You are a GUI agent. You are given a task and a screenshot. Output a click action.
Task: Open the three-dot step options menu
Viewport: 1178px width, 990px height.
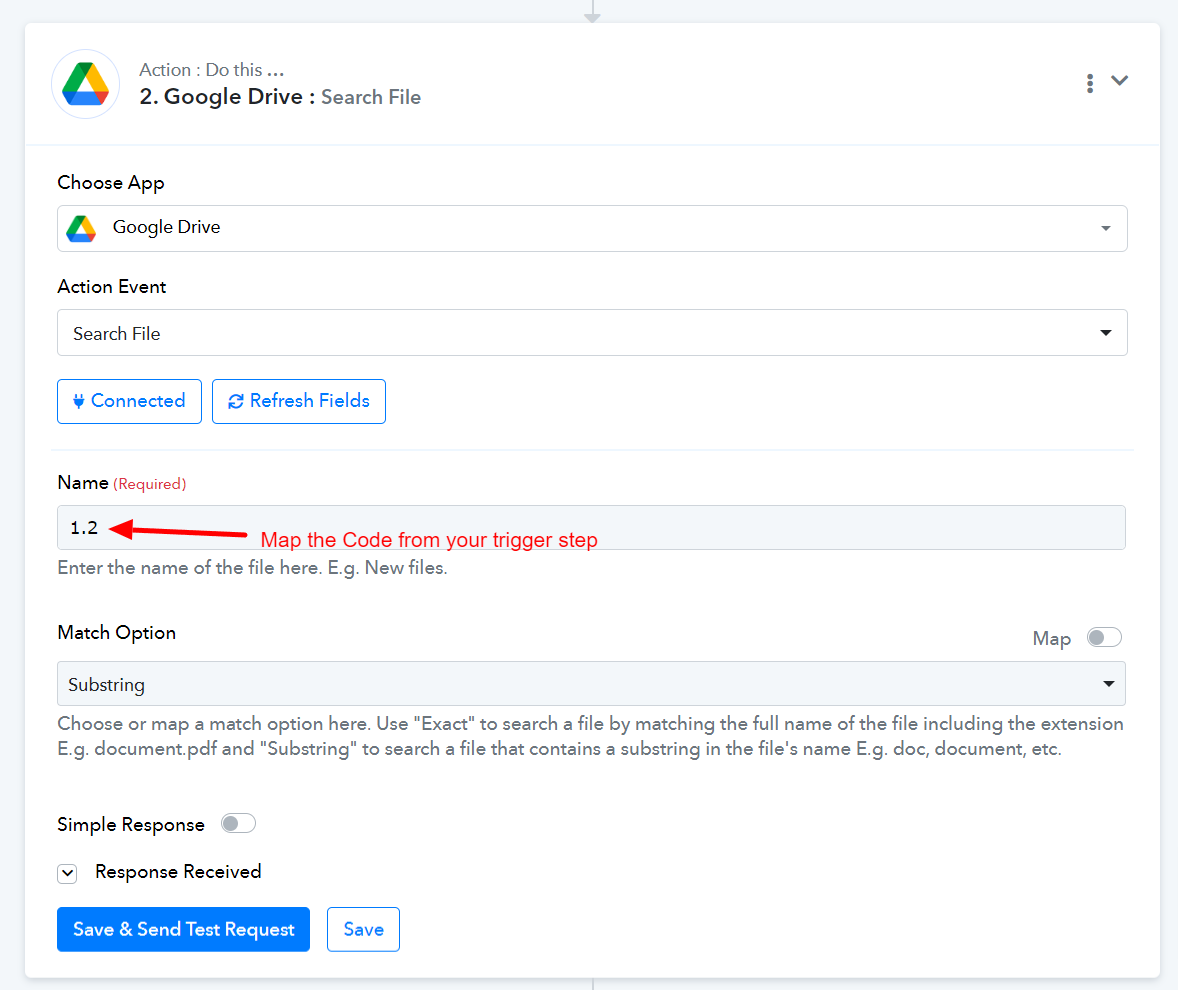(x=1090, y=83)
